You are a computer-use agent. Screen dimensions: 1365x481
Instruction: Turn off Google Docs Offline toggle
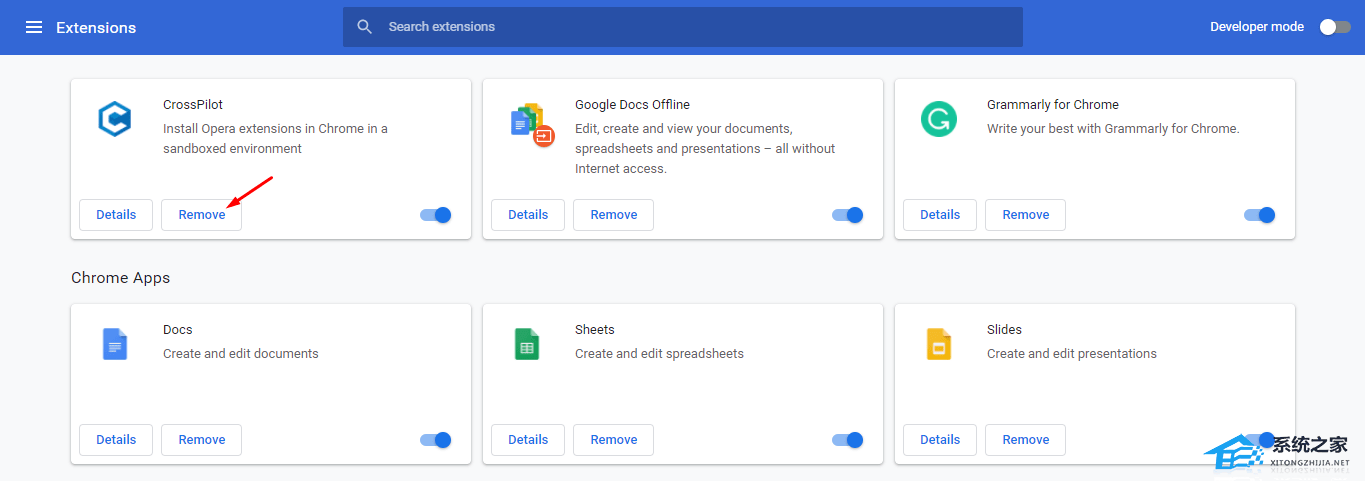point(848,215)
